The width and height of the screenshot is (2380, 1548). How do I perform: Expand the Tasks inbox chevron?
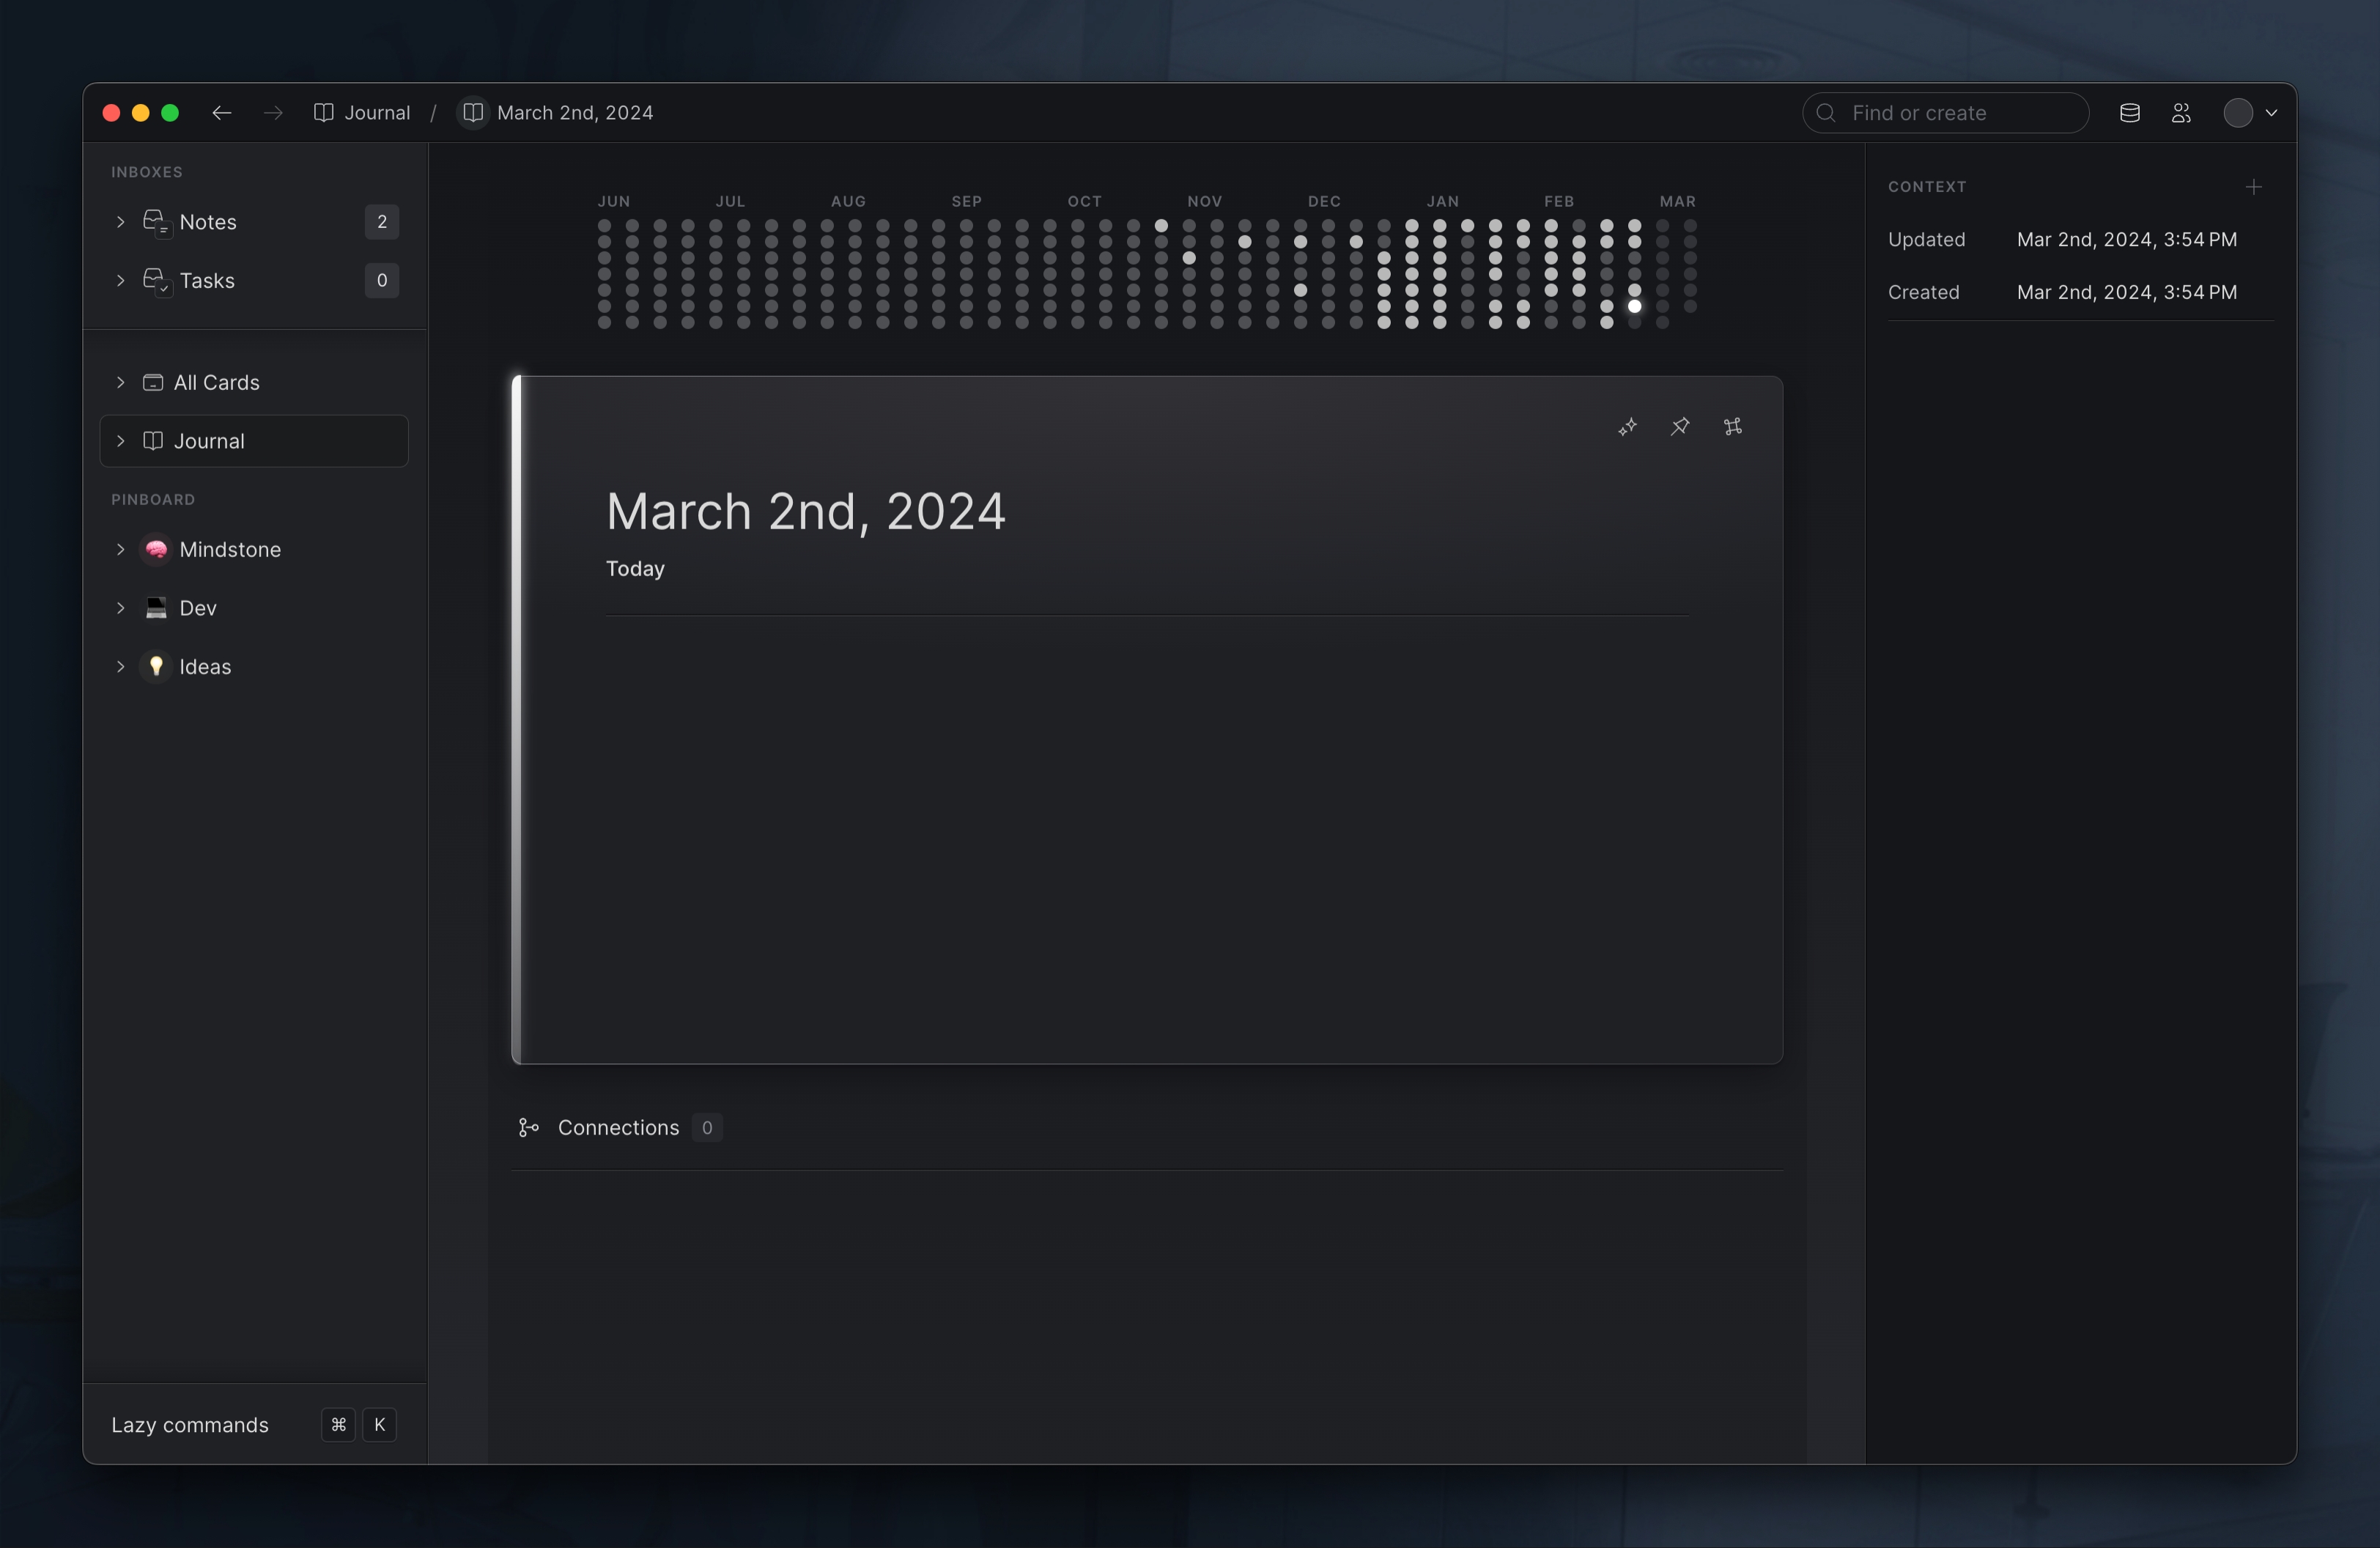[x=120, y=281]
